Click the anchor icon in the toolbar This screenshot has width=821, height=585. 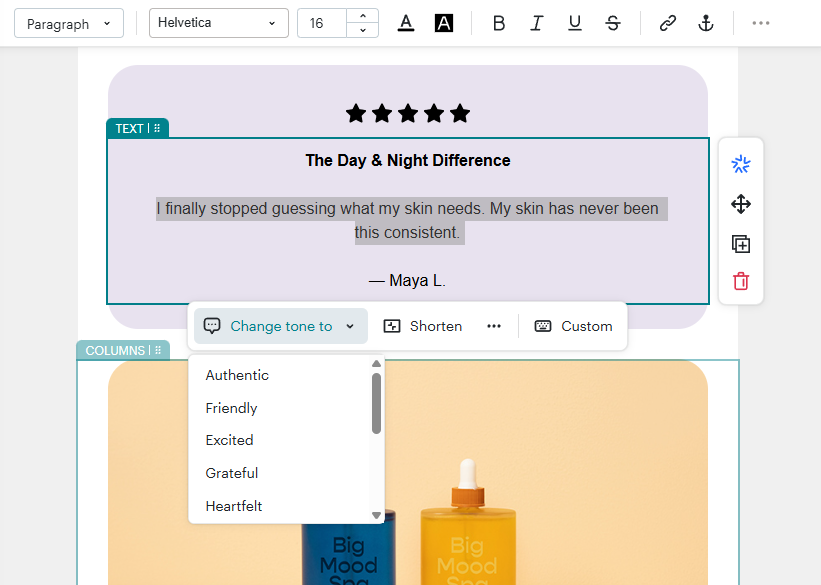tap(706, 22)
